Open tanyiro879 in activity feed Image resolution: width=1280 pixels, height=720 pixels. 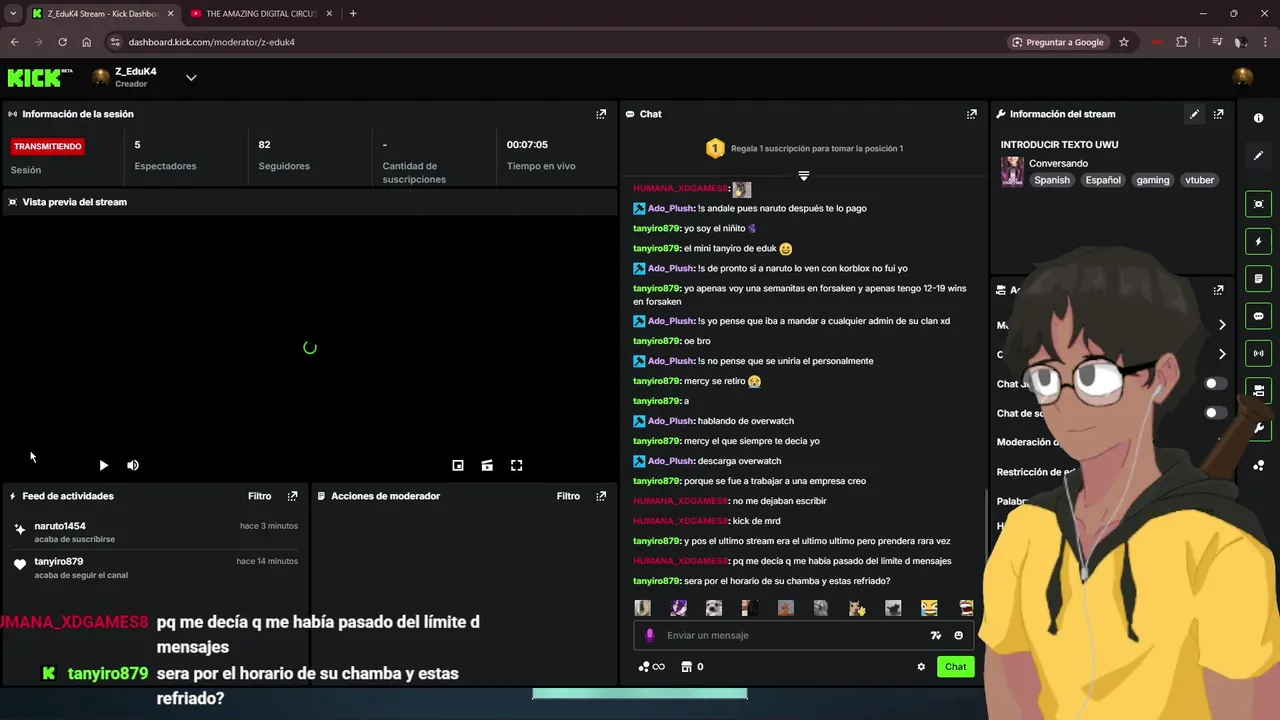click(x=59, y=562)
